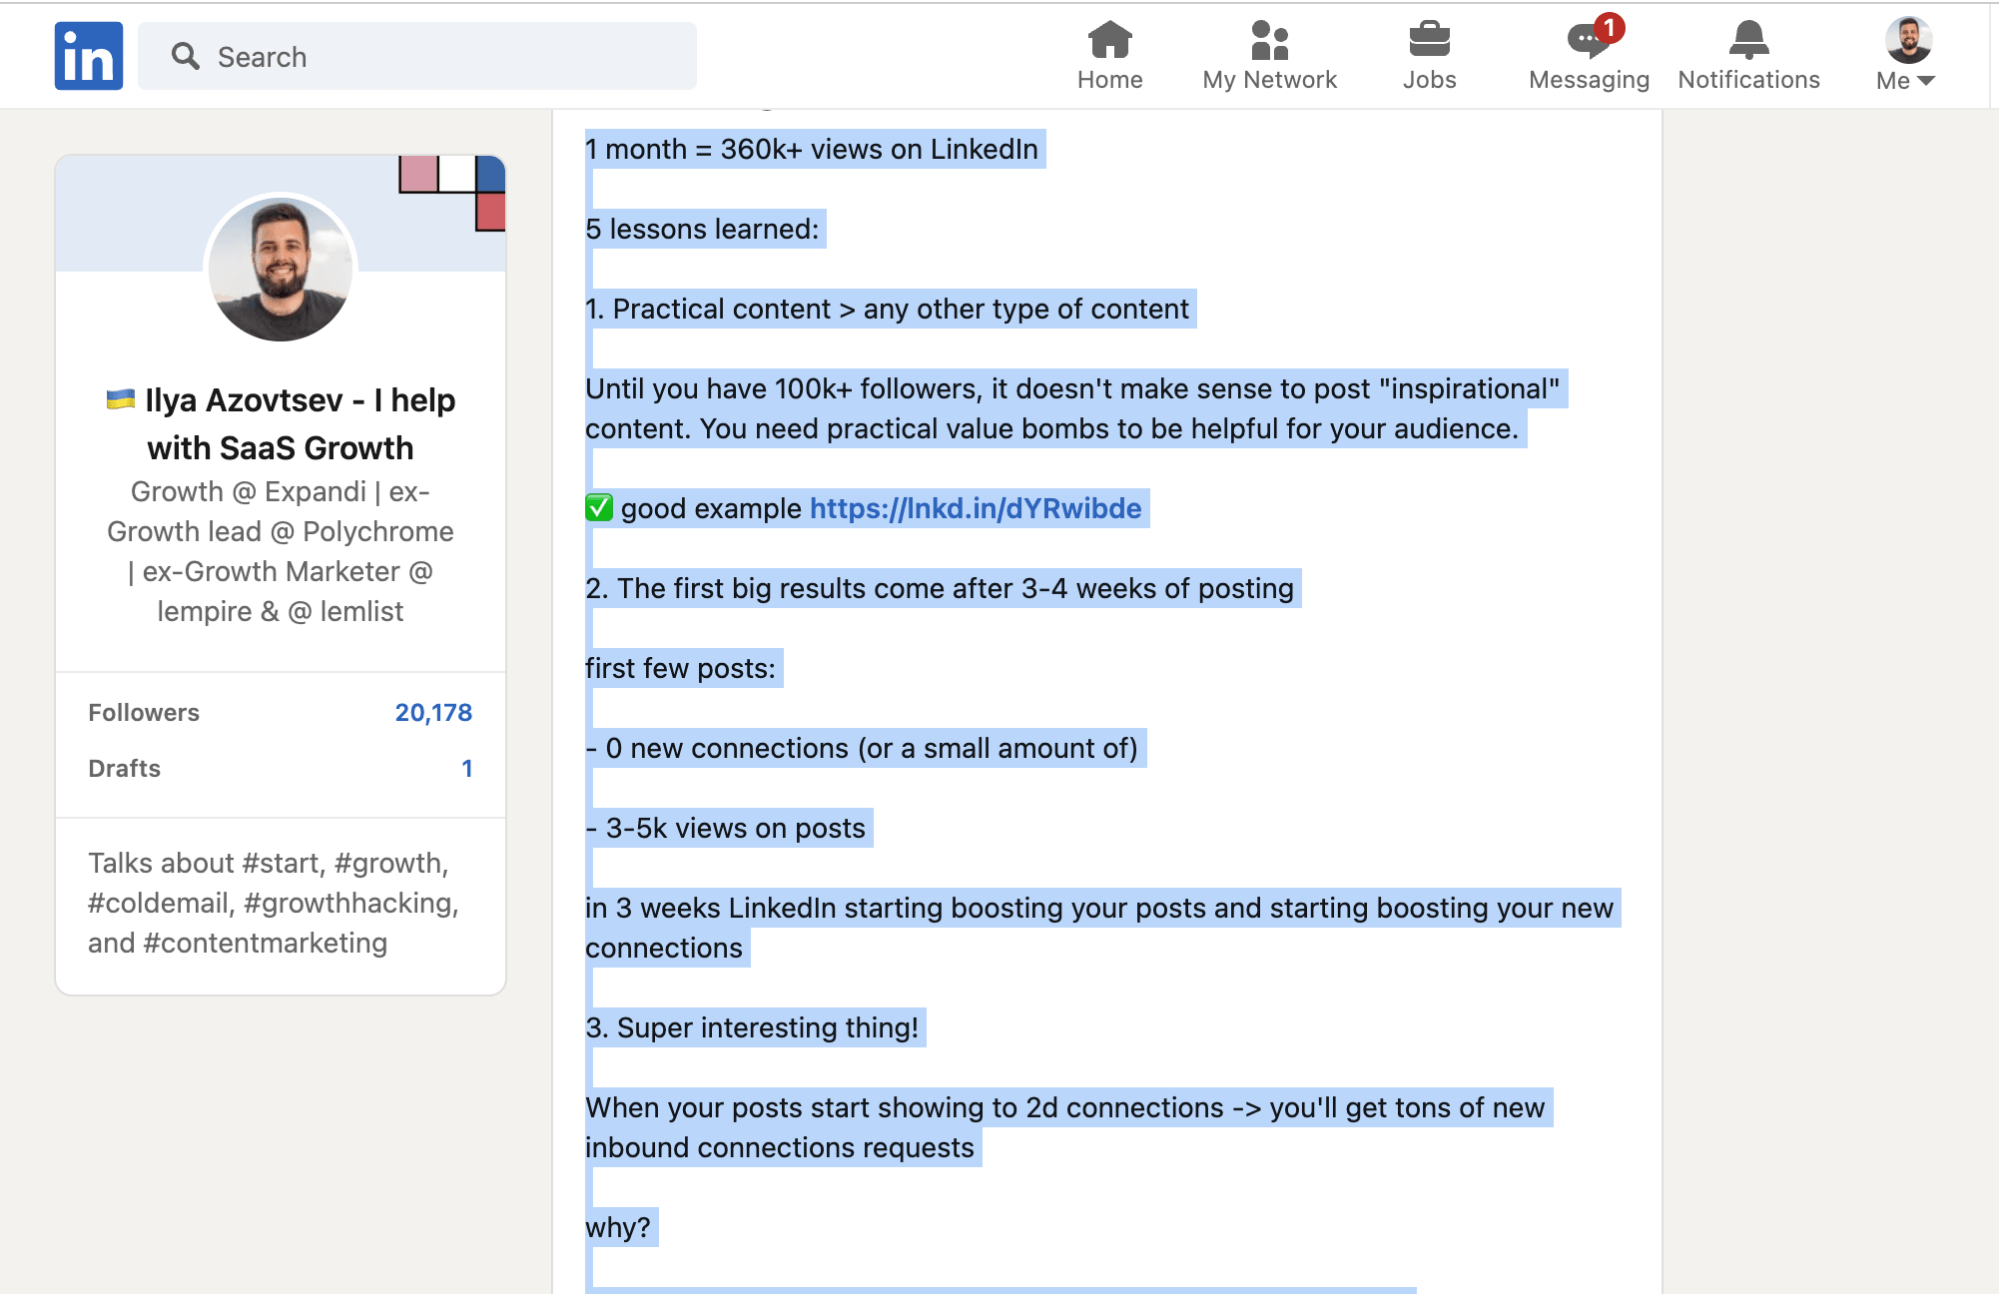Click the LinkedIn logo icon

[89, 56]
